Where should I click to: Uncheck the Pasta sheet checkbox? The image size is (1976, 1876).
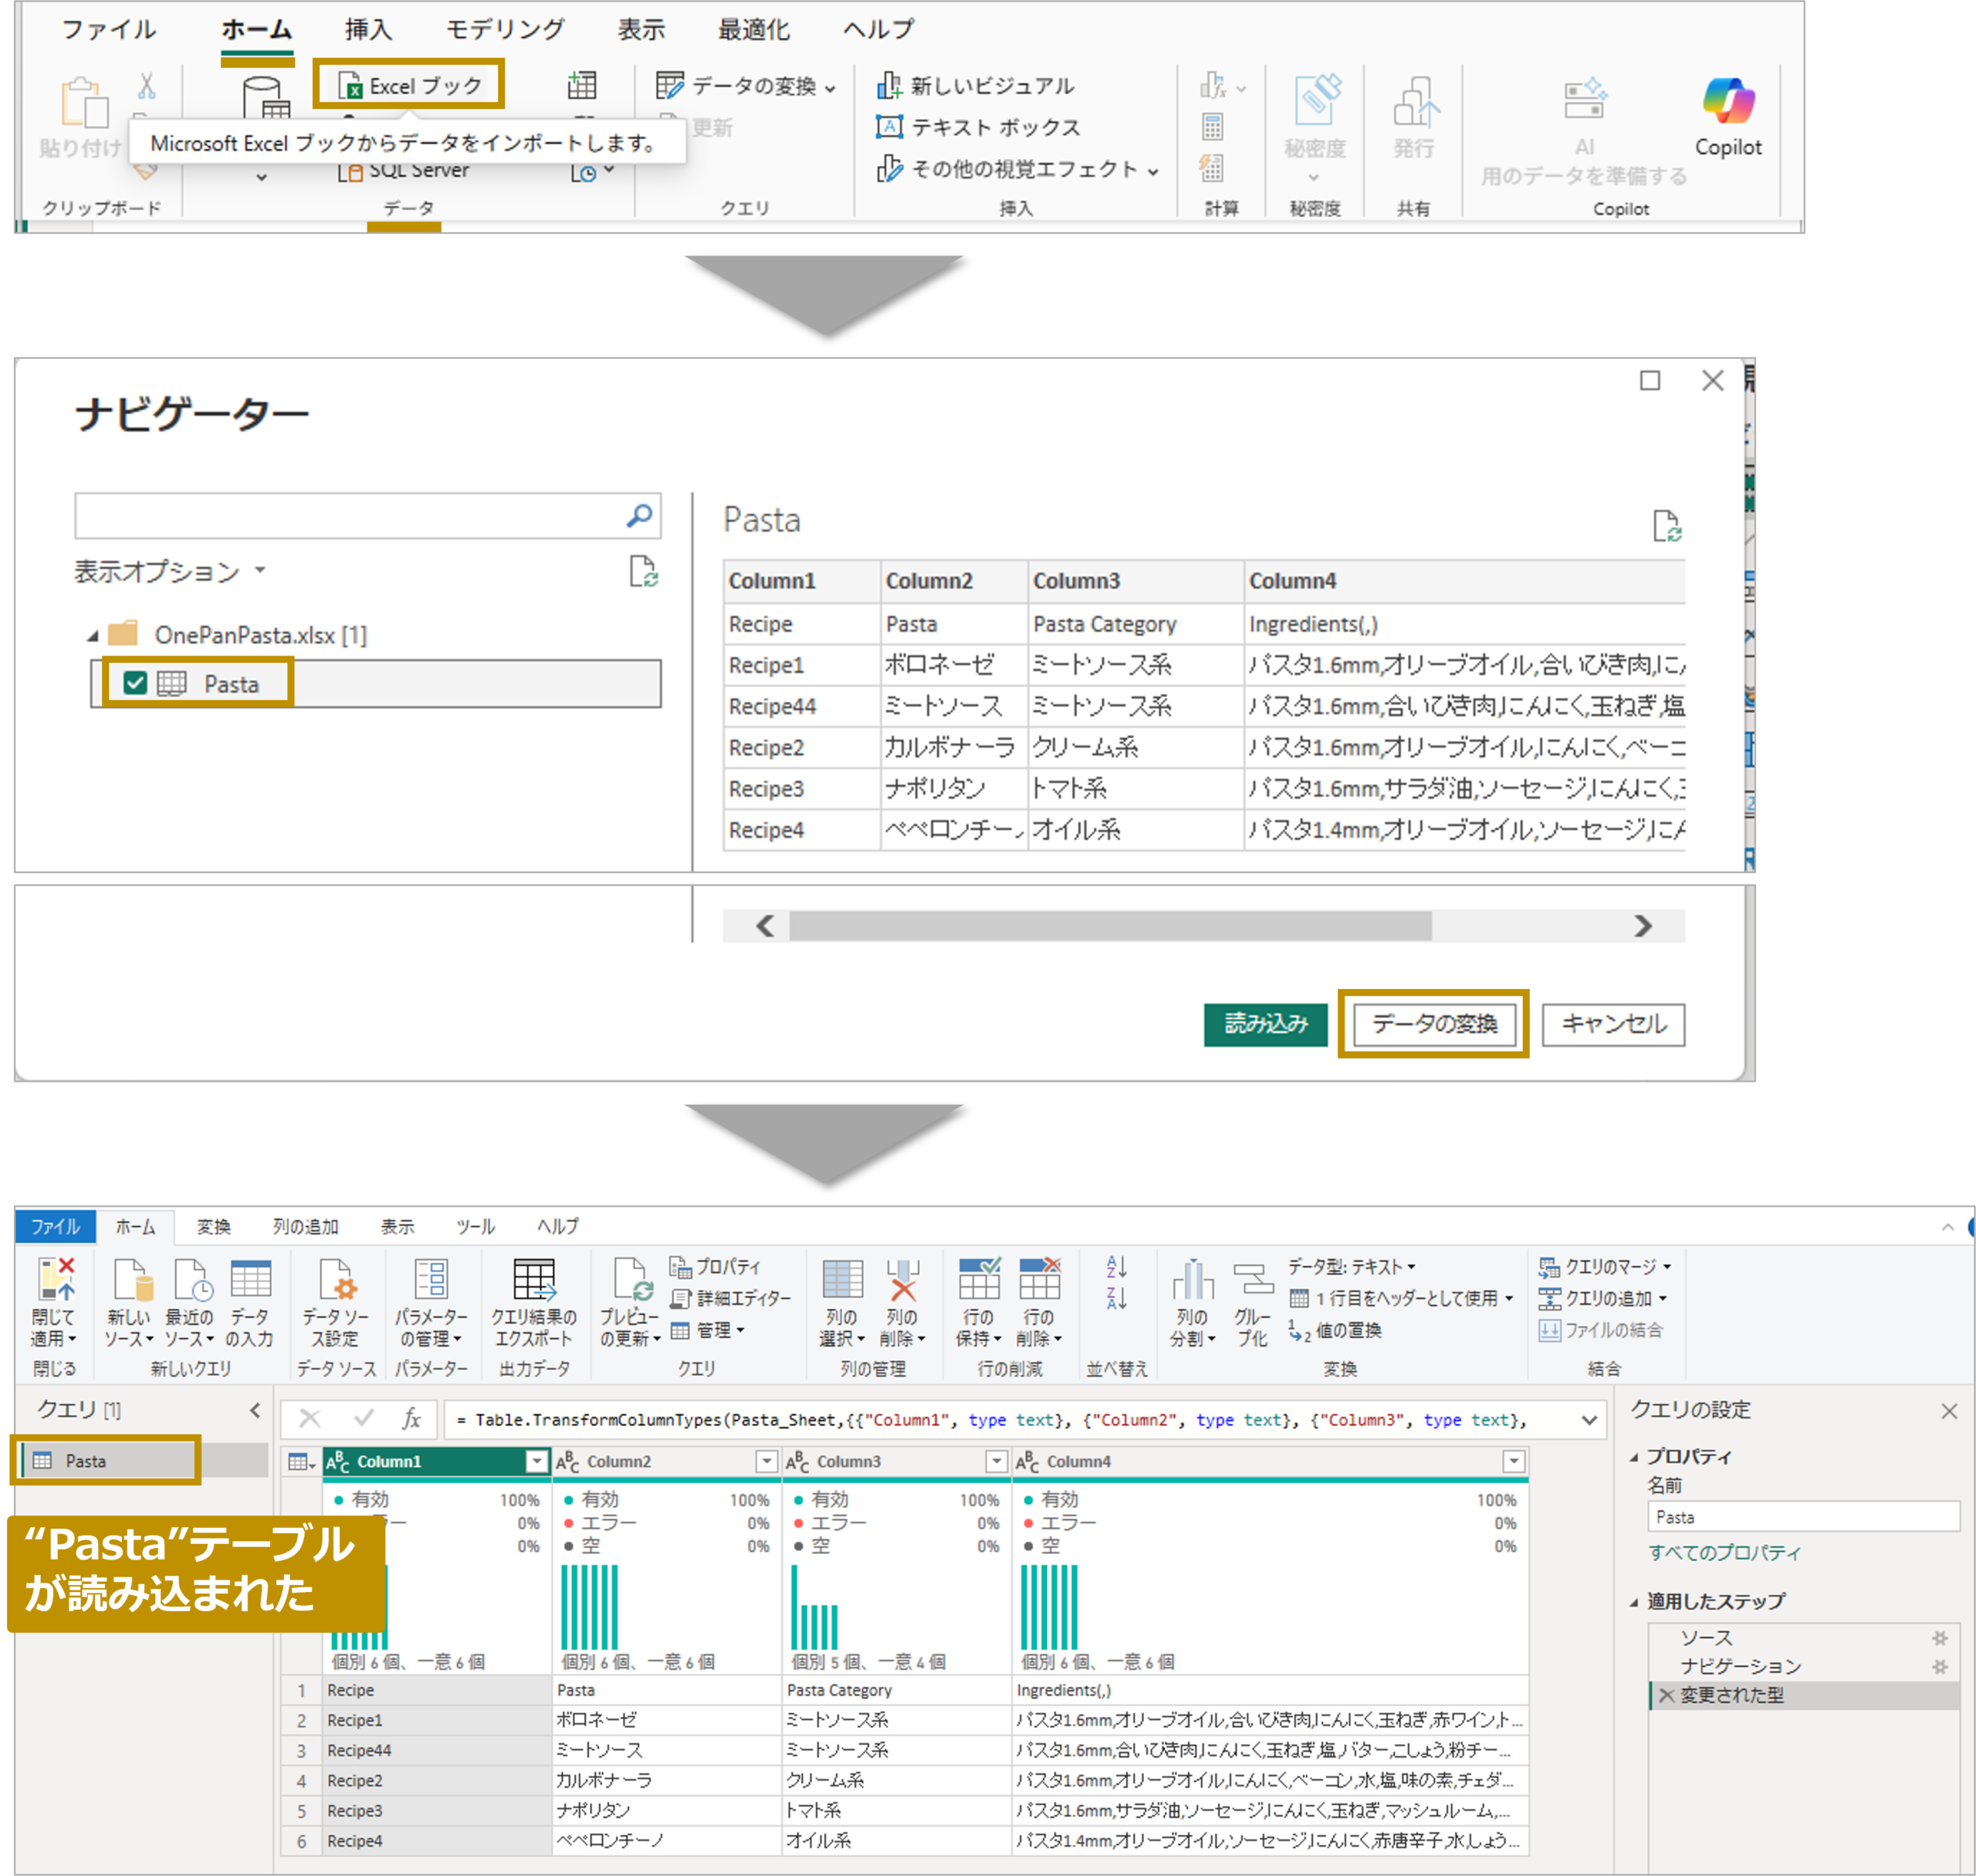click(135, 683)
